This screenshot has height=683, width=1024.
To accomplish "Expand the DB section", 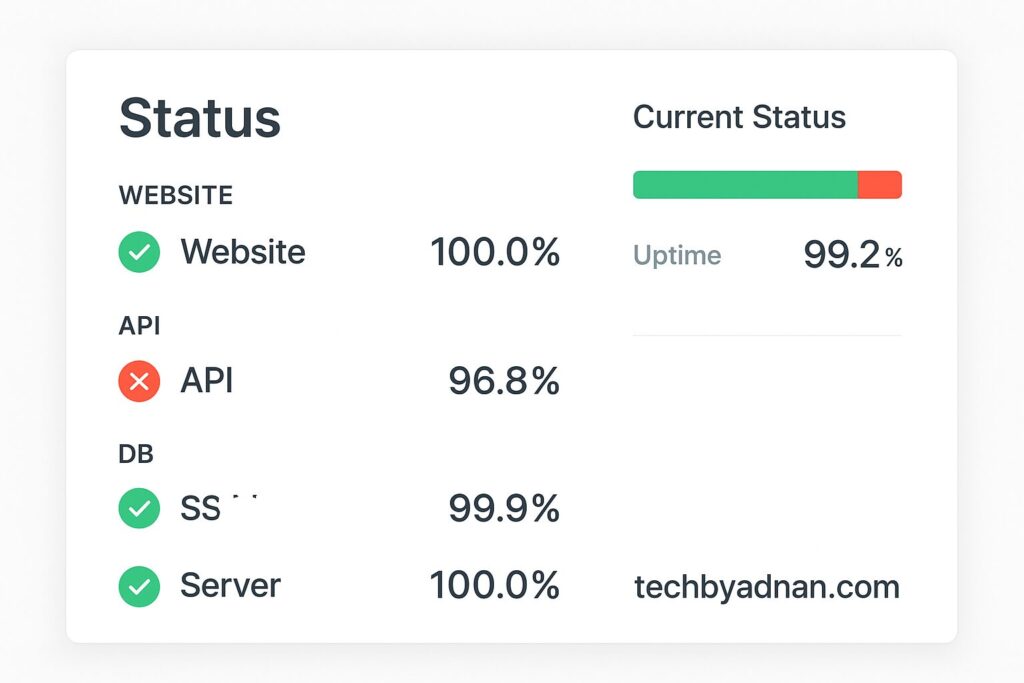I will coord(137,453).
